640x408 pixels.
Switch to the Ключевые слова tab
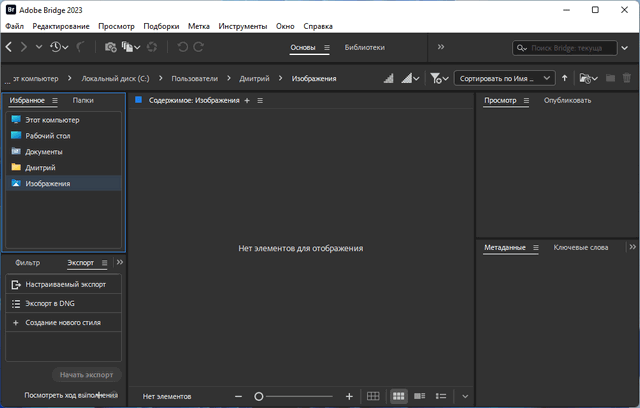click(x=580, y=247)
